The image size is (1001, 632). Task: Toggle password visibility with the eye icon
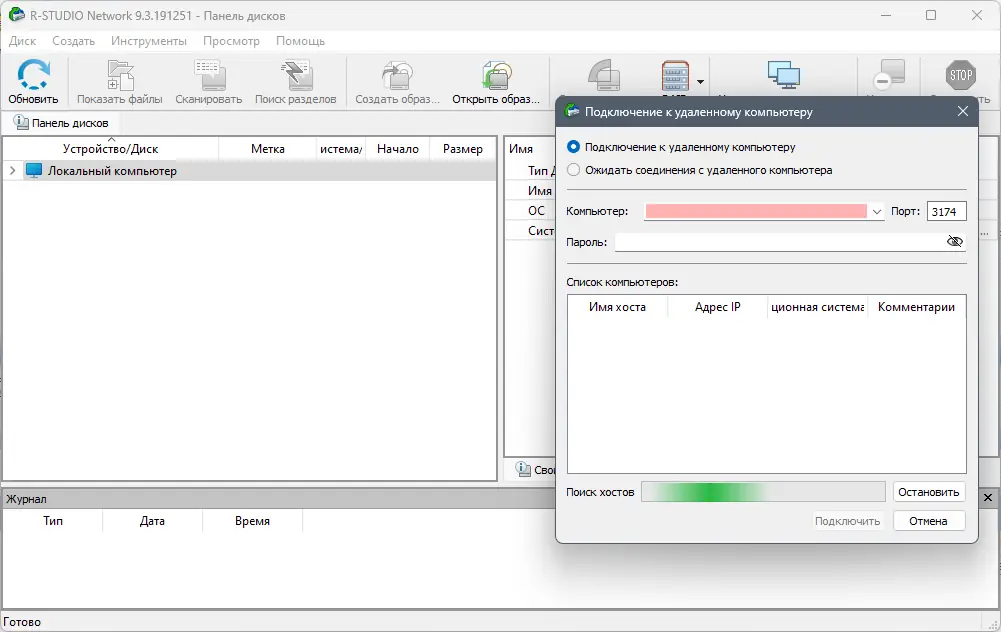pos(955,241)
